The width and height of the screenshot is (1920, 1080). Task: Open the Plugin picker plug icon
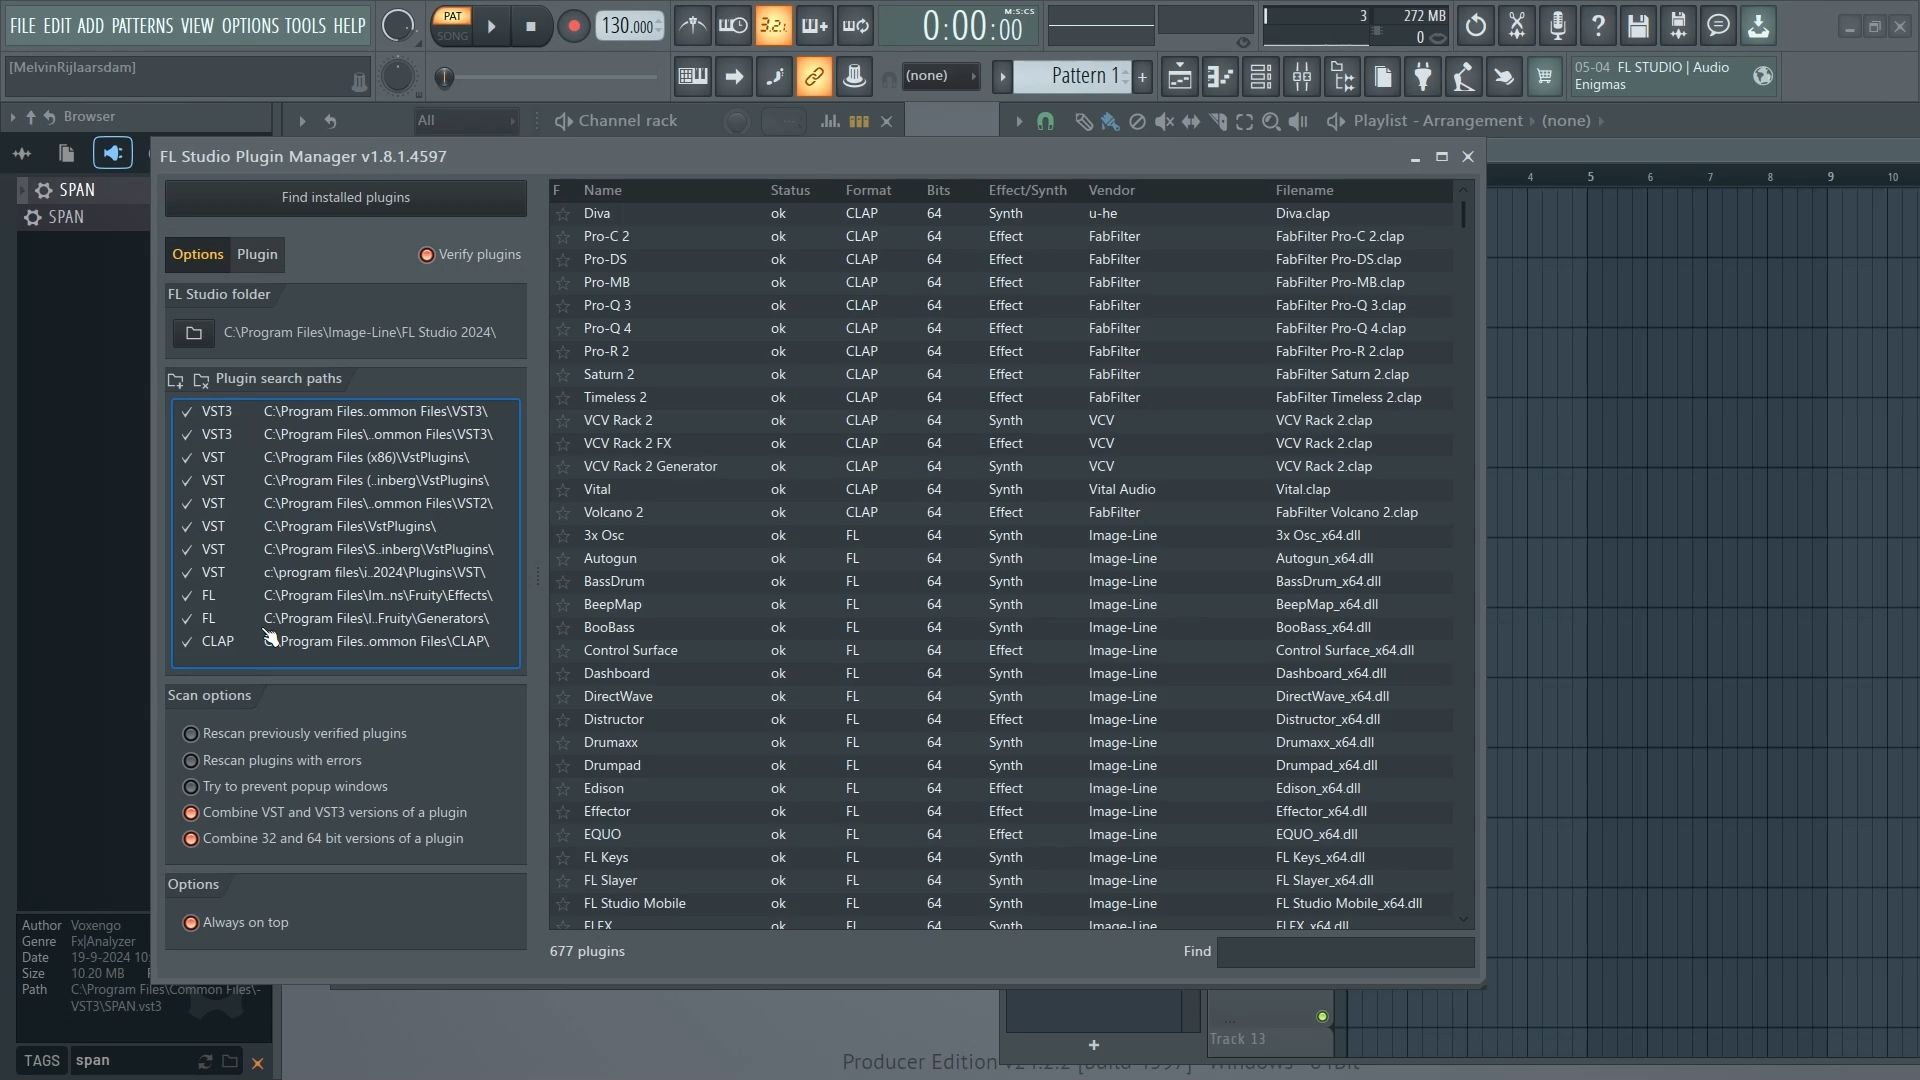click(1422, 77)
